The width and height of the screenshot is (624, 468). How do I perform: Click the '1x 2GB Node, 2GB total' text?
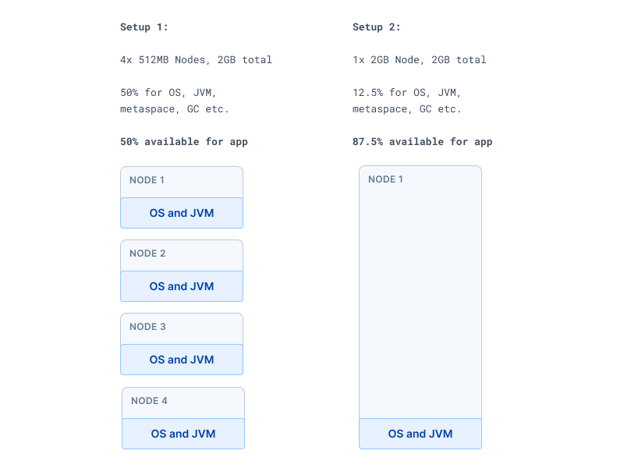(419, 60)
